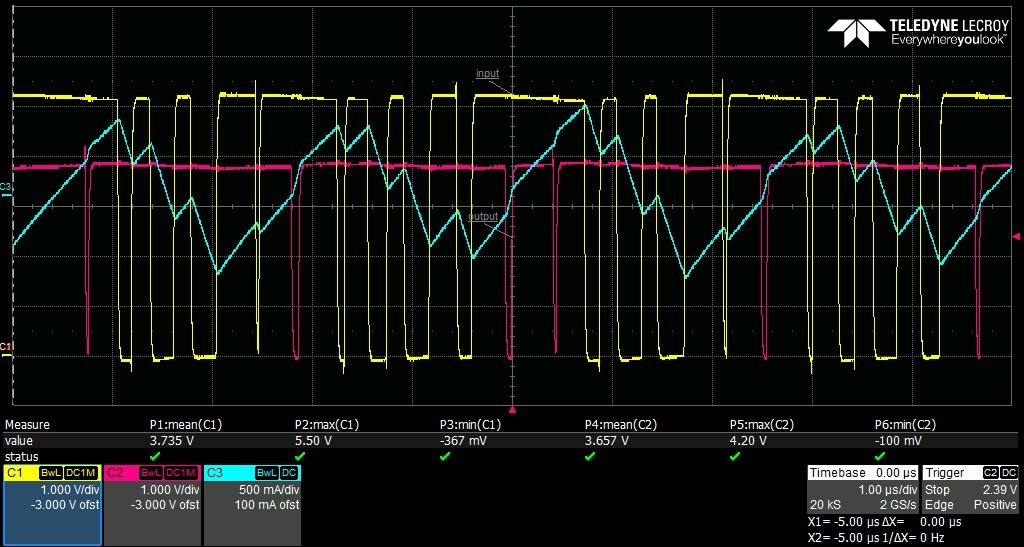Click the P4 status green checkmark
Image resolution: width=1024 pixels, height=547 pixels.
589,456
